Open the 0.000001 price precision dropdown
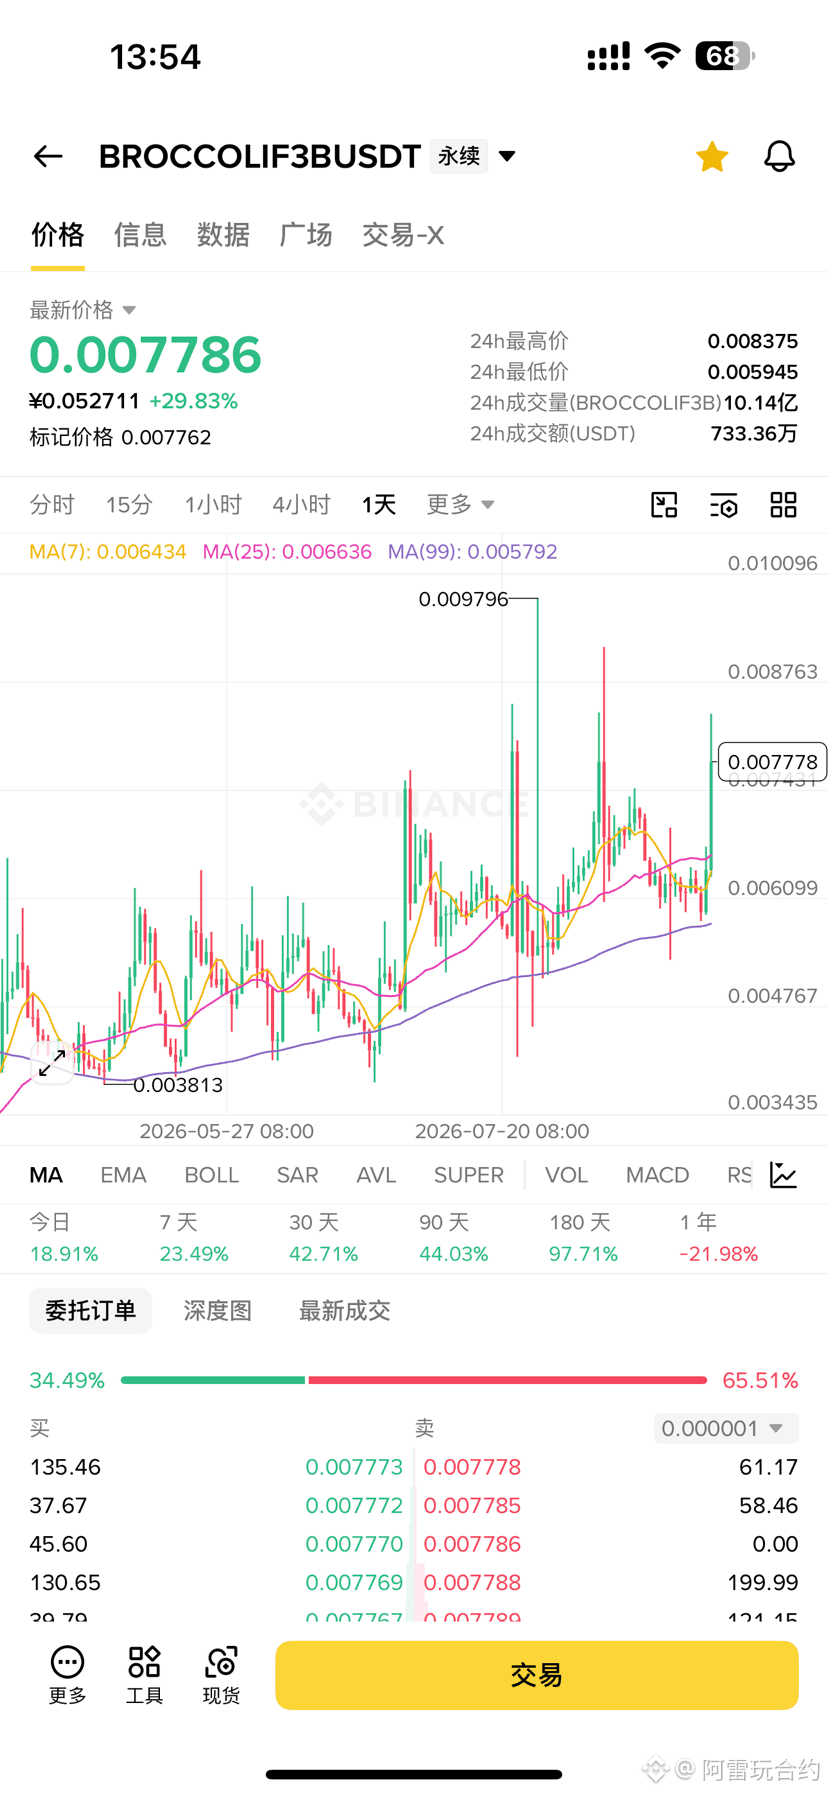 tap(726, 1428)
